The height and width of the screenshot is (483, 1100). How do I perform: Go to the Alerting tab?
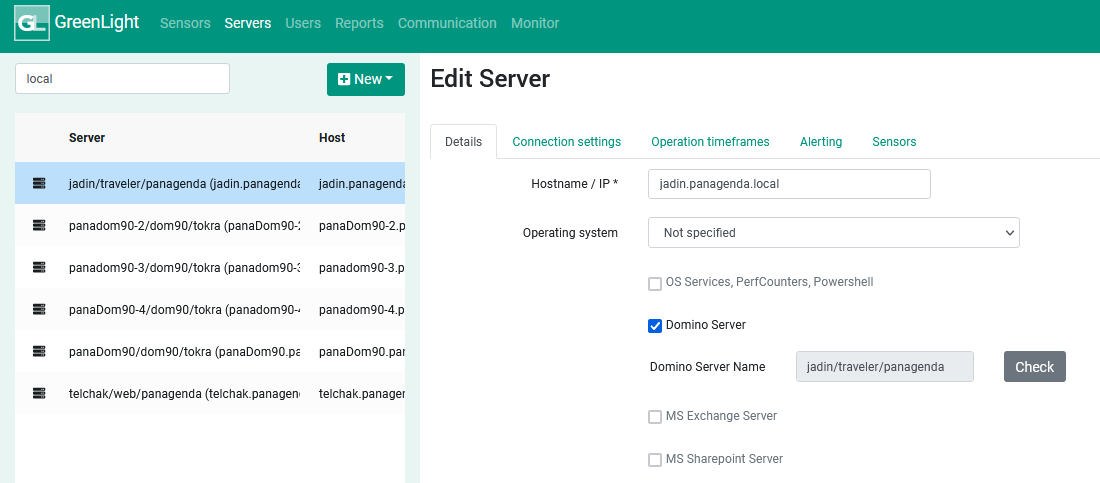(x=820, y=142)
